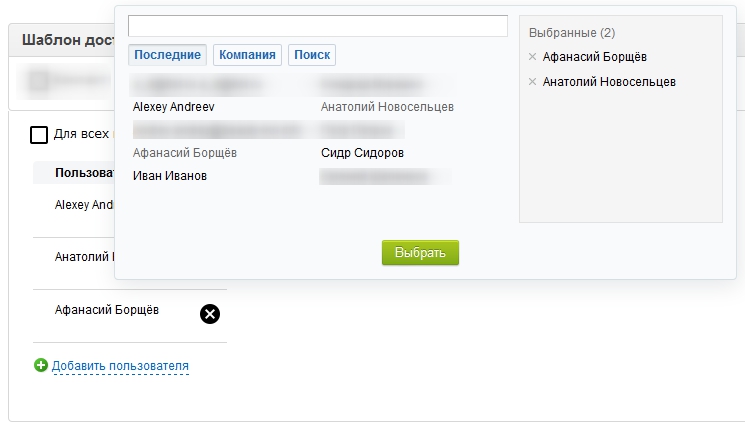Click black delete icon beside Афанасий Борщёв row
The image size is (745, 429).
click(x=210, y=314)
